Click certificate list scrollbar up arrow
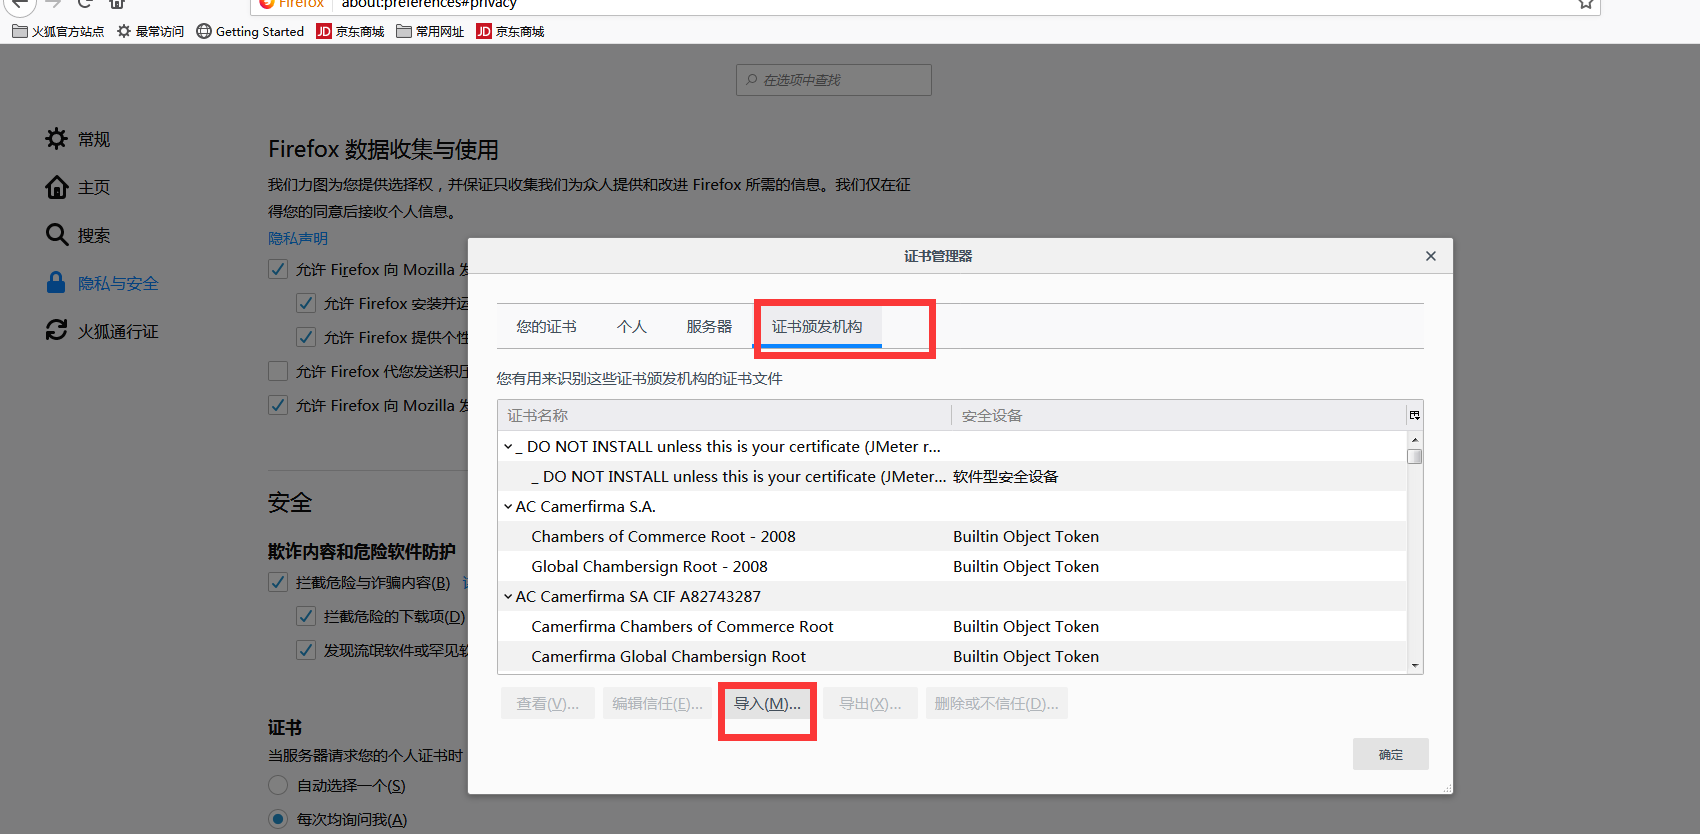Viewport: 1700px width, 834px height. coord(1415,440)
